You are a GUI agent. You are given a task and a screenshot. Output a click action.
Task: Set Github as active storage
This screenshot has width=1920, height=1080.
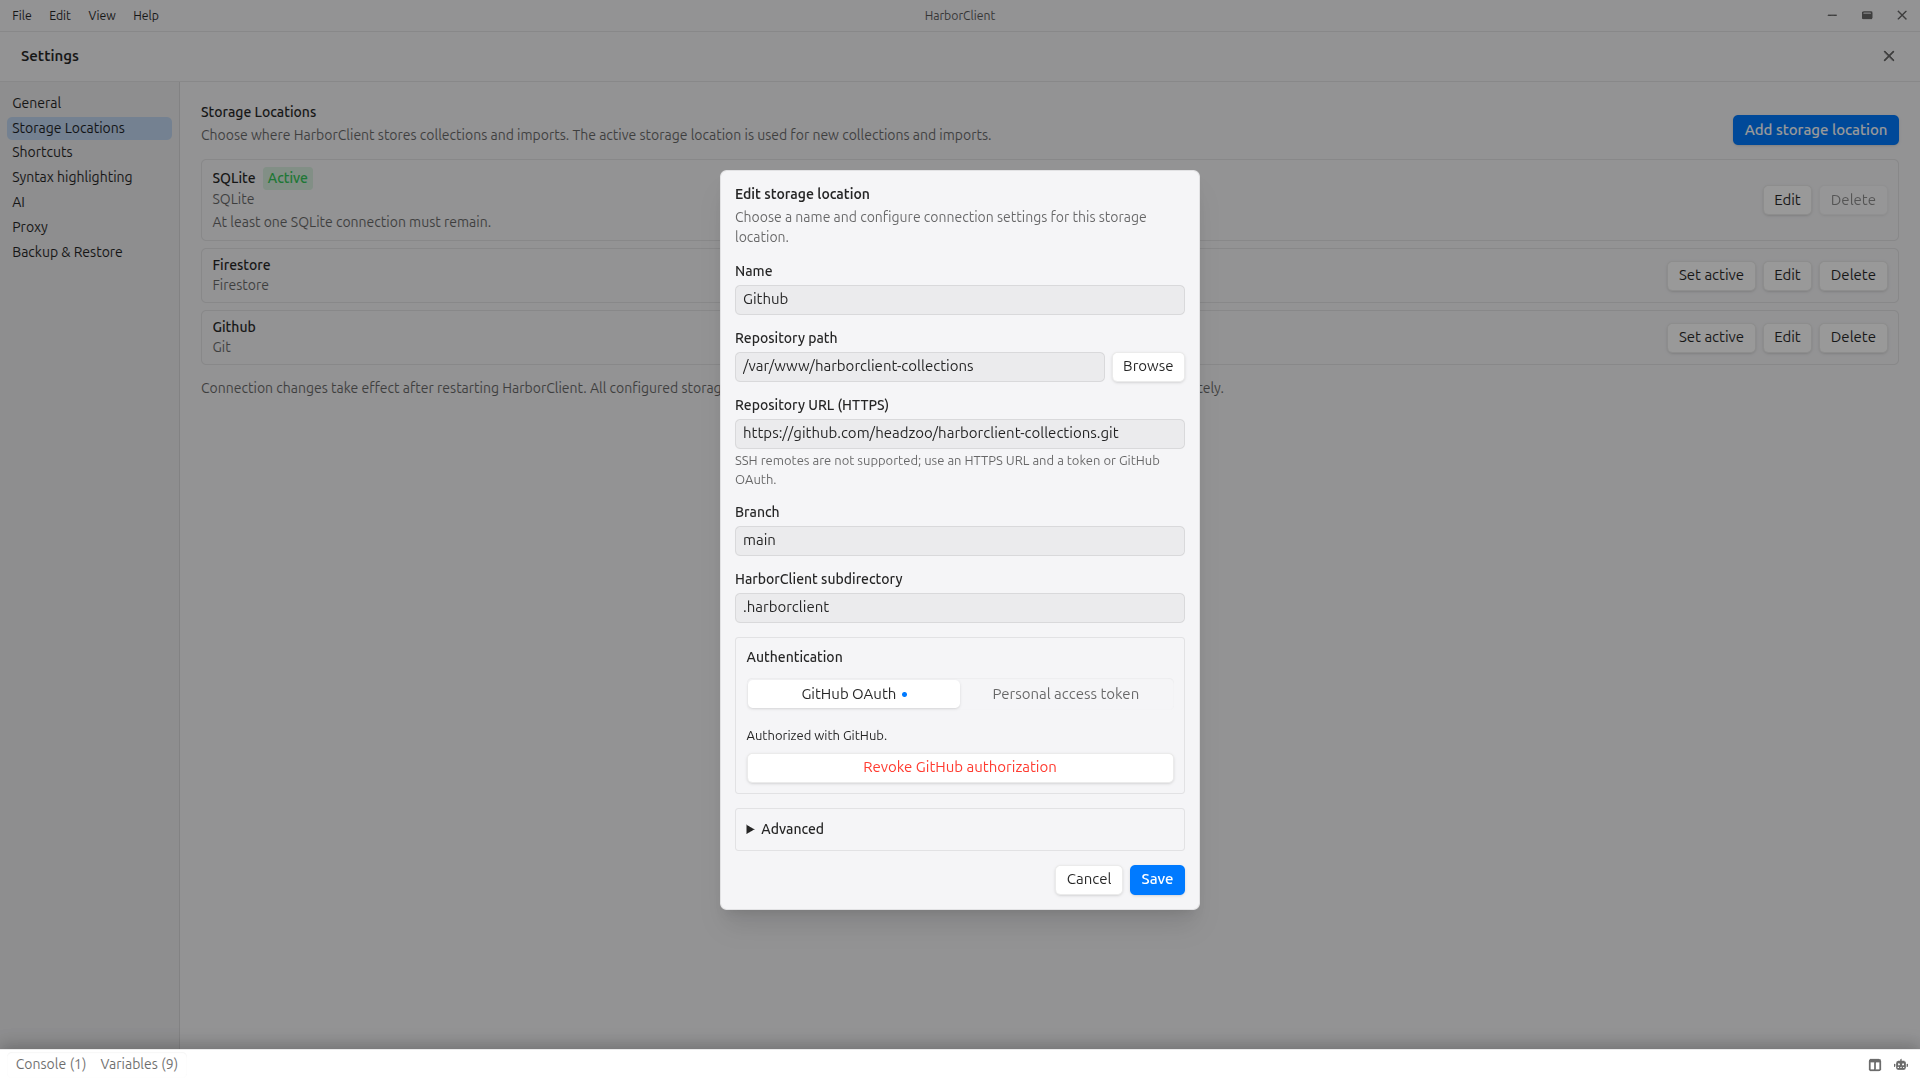point(1711,337)
